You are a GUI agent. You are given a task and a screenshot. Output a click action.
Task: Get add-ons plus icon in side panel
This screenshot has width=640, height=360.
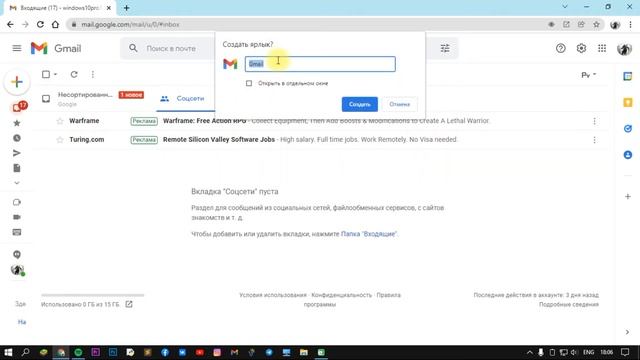click(628, 197)
